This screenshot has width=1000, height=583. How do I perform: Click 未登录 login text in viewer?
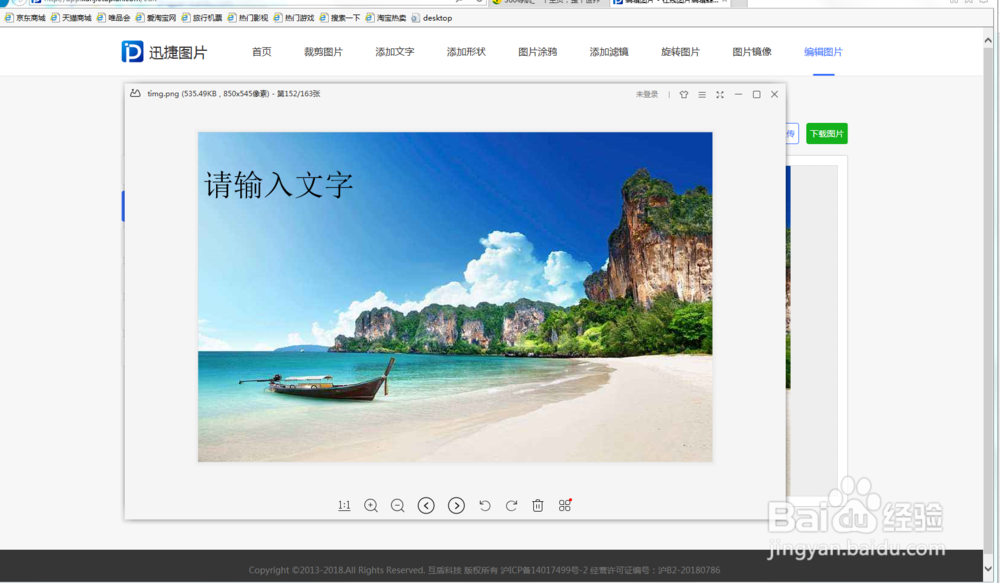coord(647,94)
